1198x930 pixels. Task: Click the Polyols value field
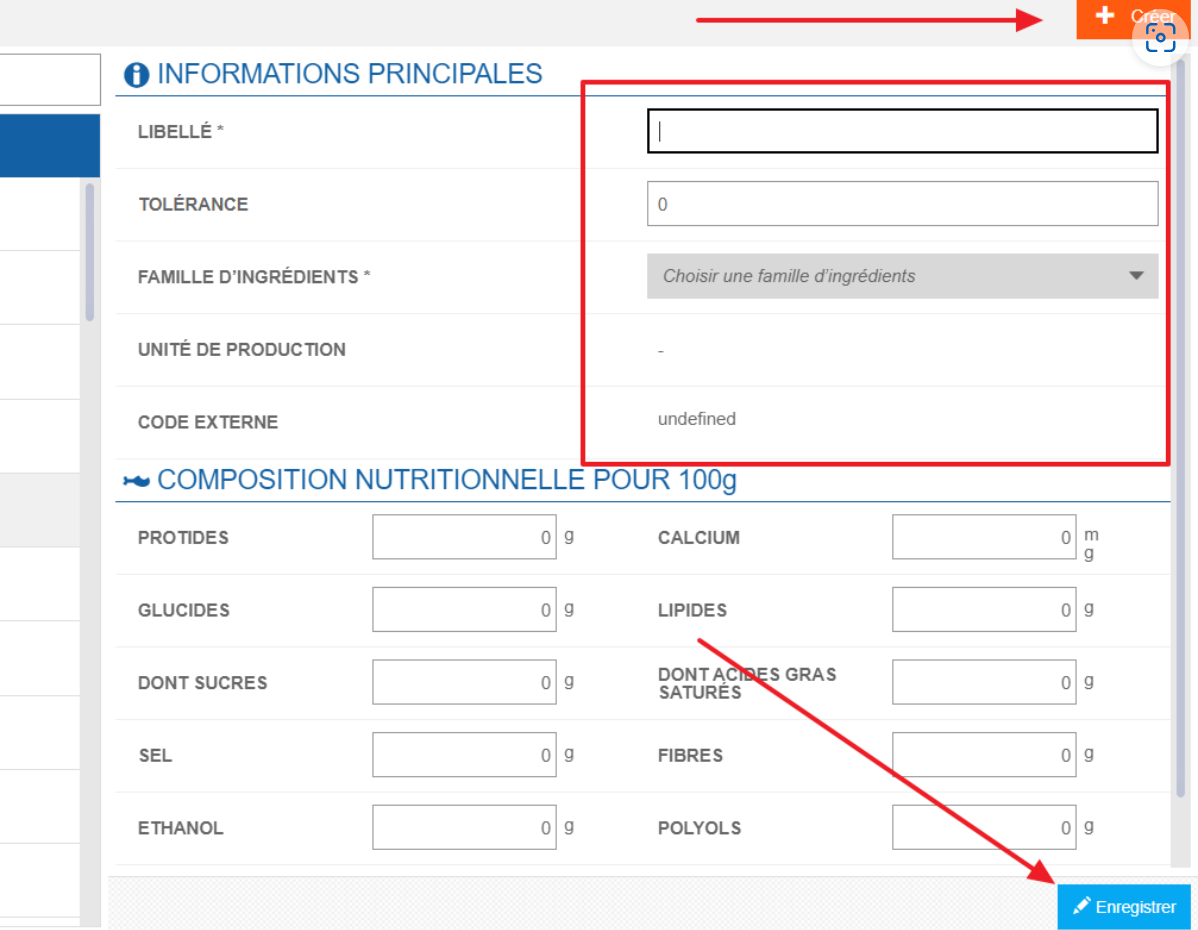click(x=984, y=828)
